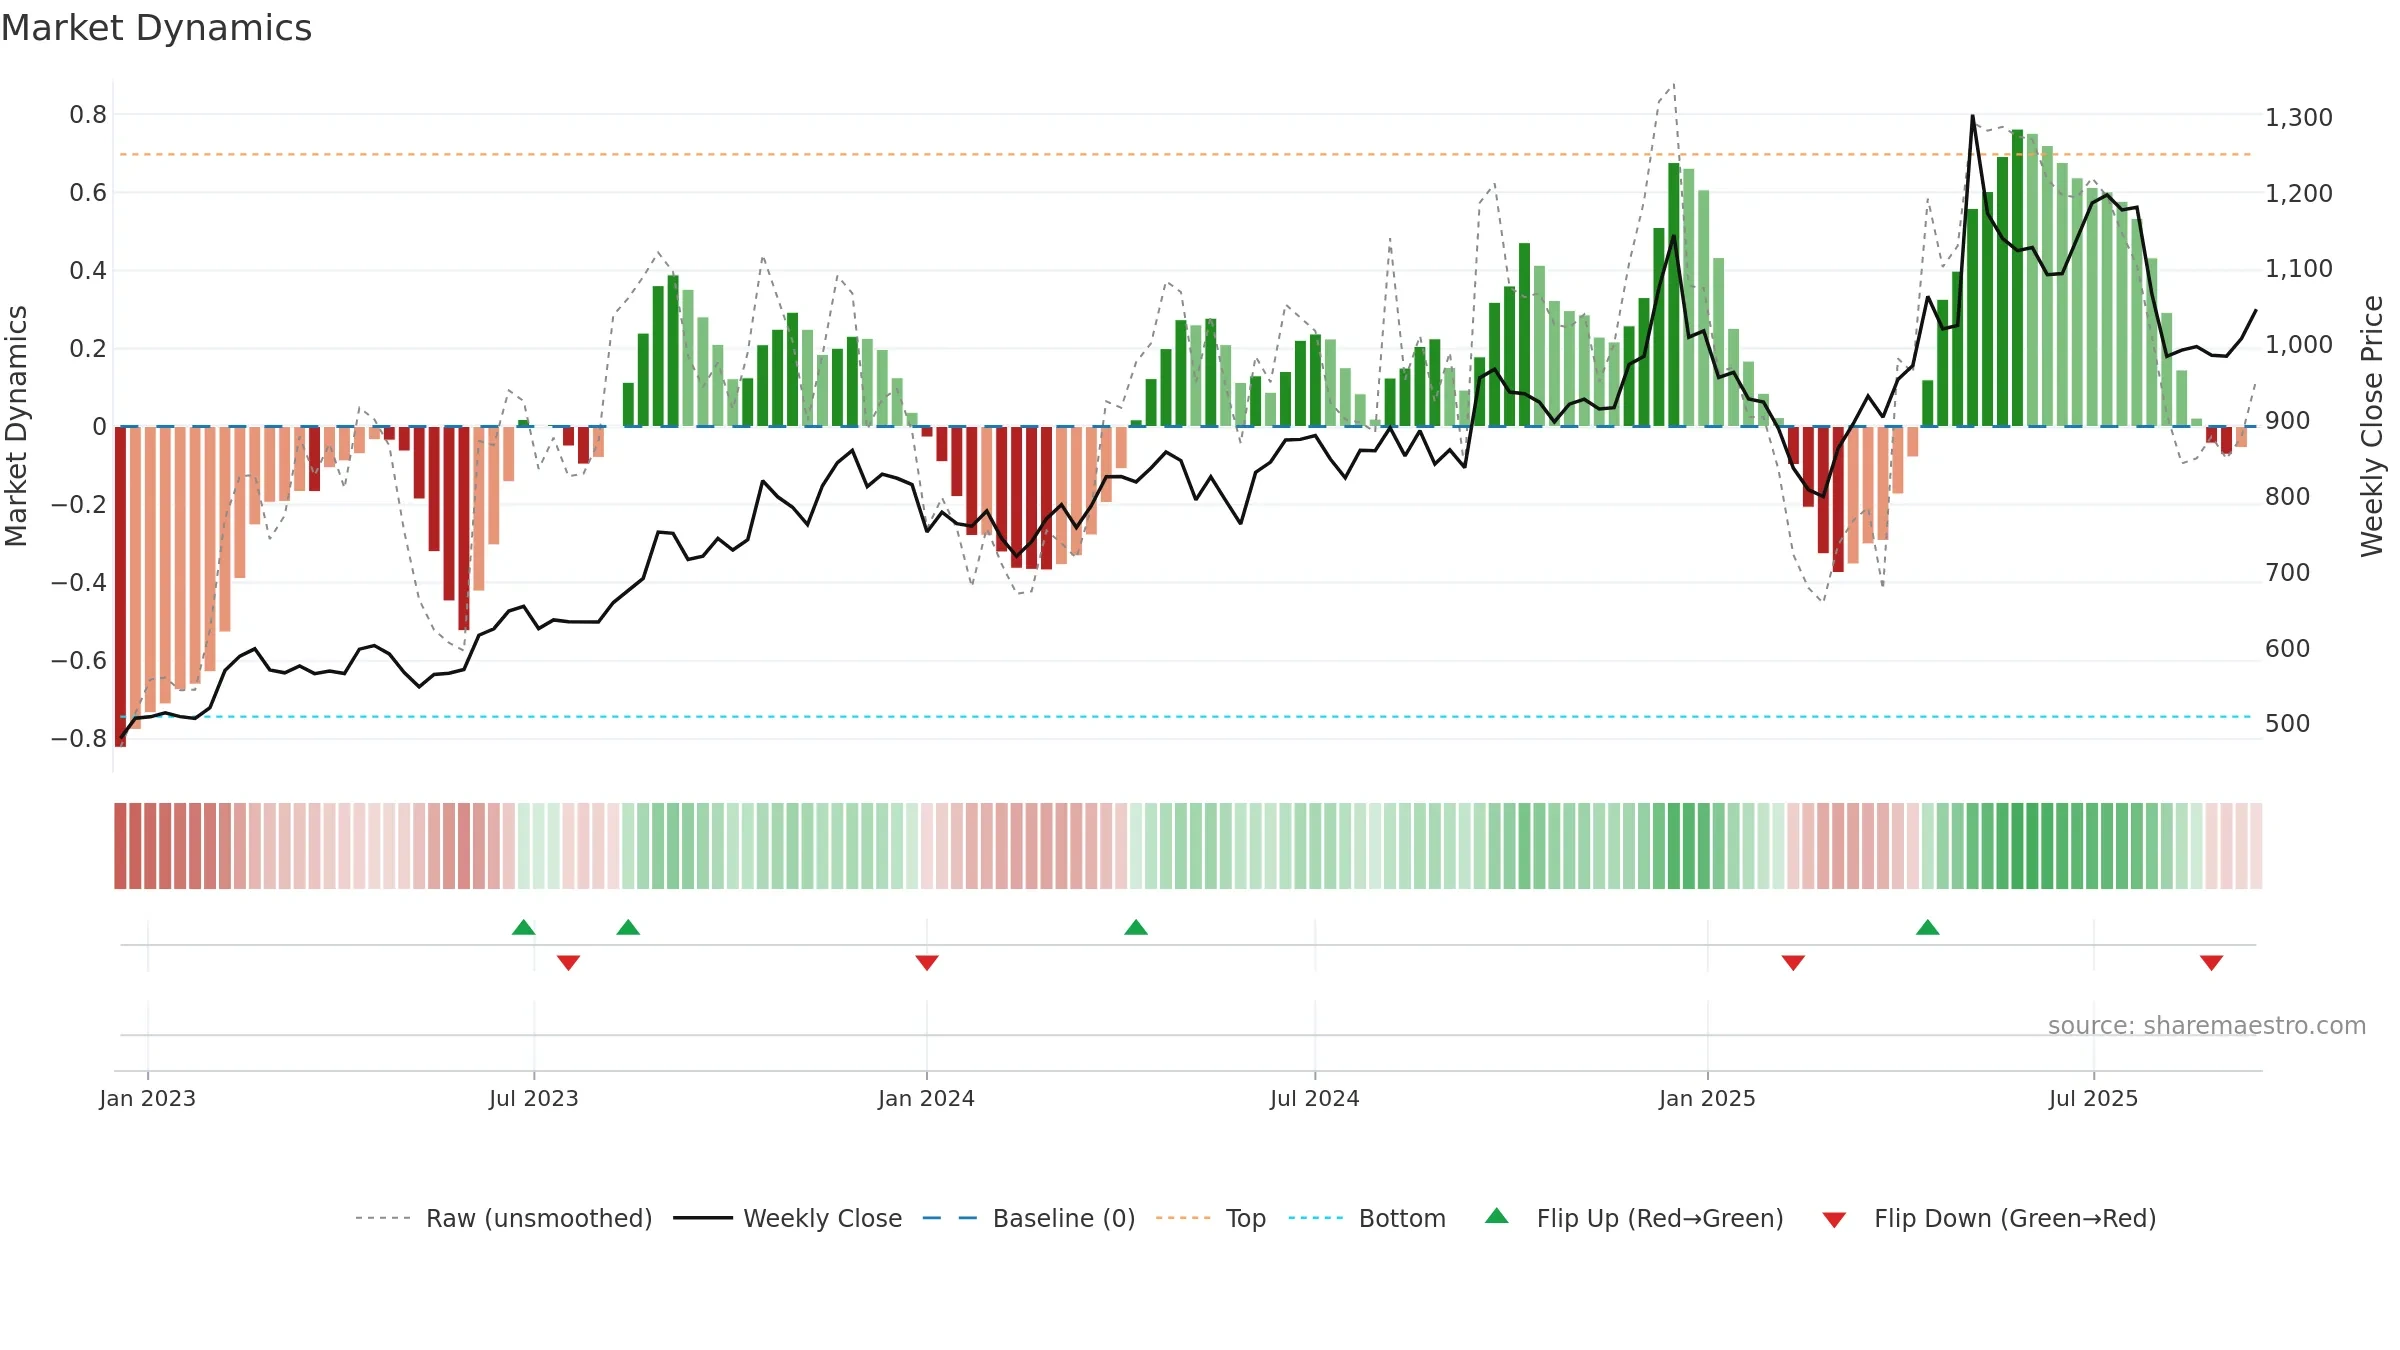Click the first green flip-up marker before Jul 2023
Image resolution: width=2400 pixels, height=1350 pixels.
[523, 927]
